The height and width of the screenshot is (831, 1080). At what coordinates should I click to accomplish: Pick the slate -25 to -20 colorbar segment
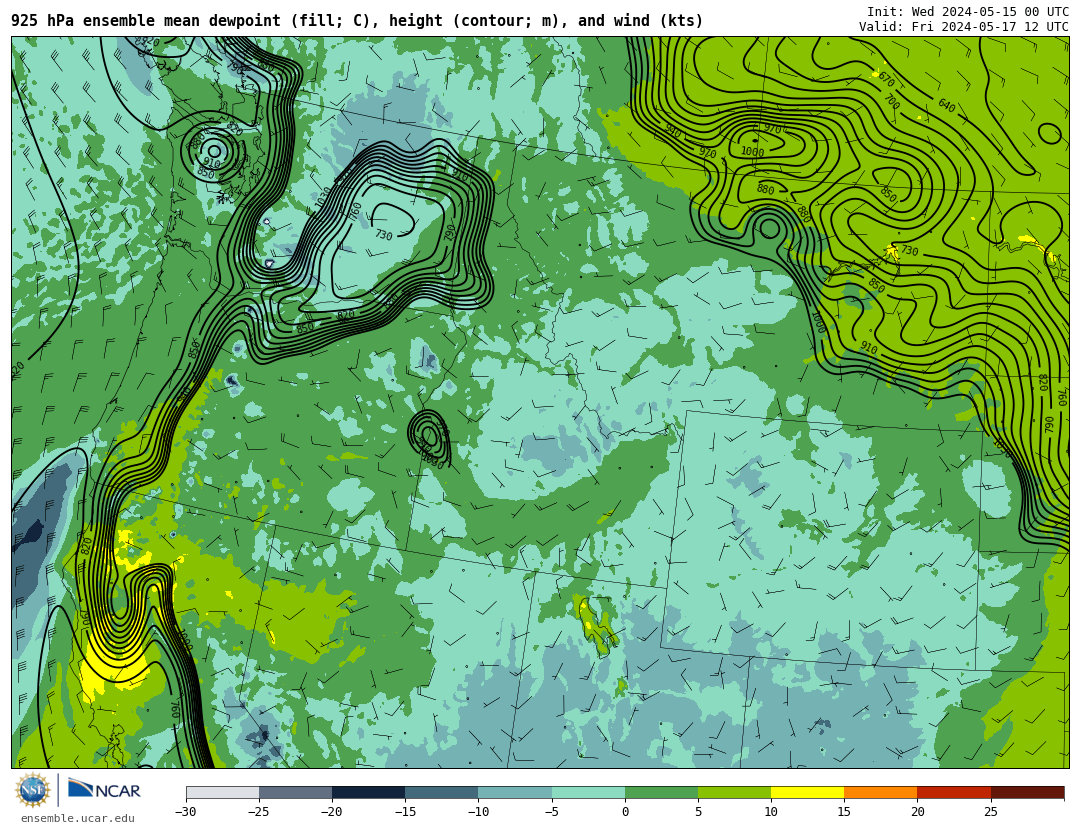pos(295,792)
